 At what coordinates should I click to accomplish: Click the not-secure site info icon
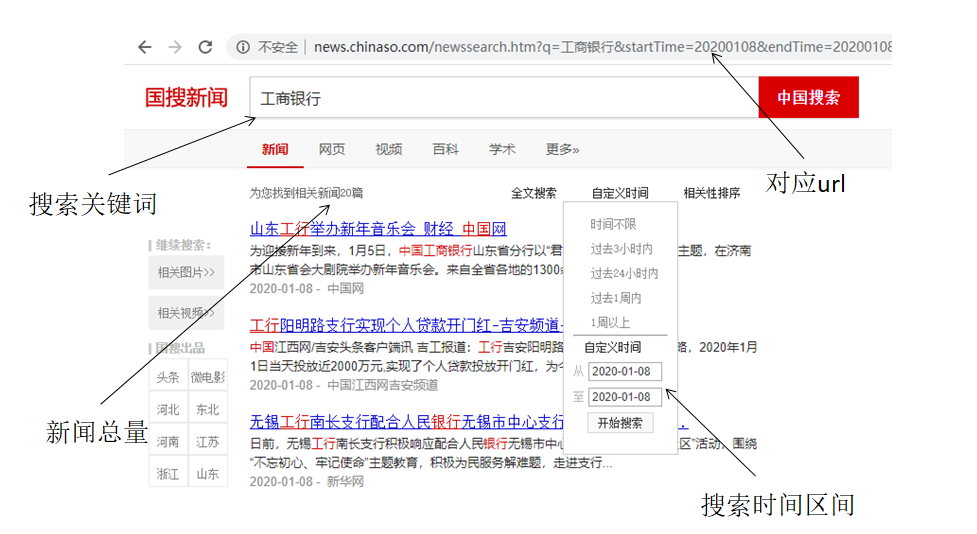243,47
